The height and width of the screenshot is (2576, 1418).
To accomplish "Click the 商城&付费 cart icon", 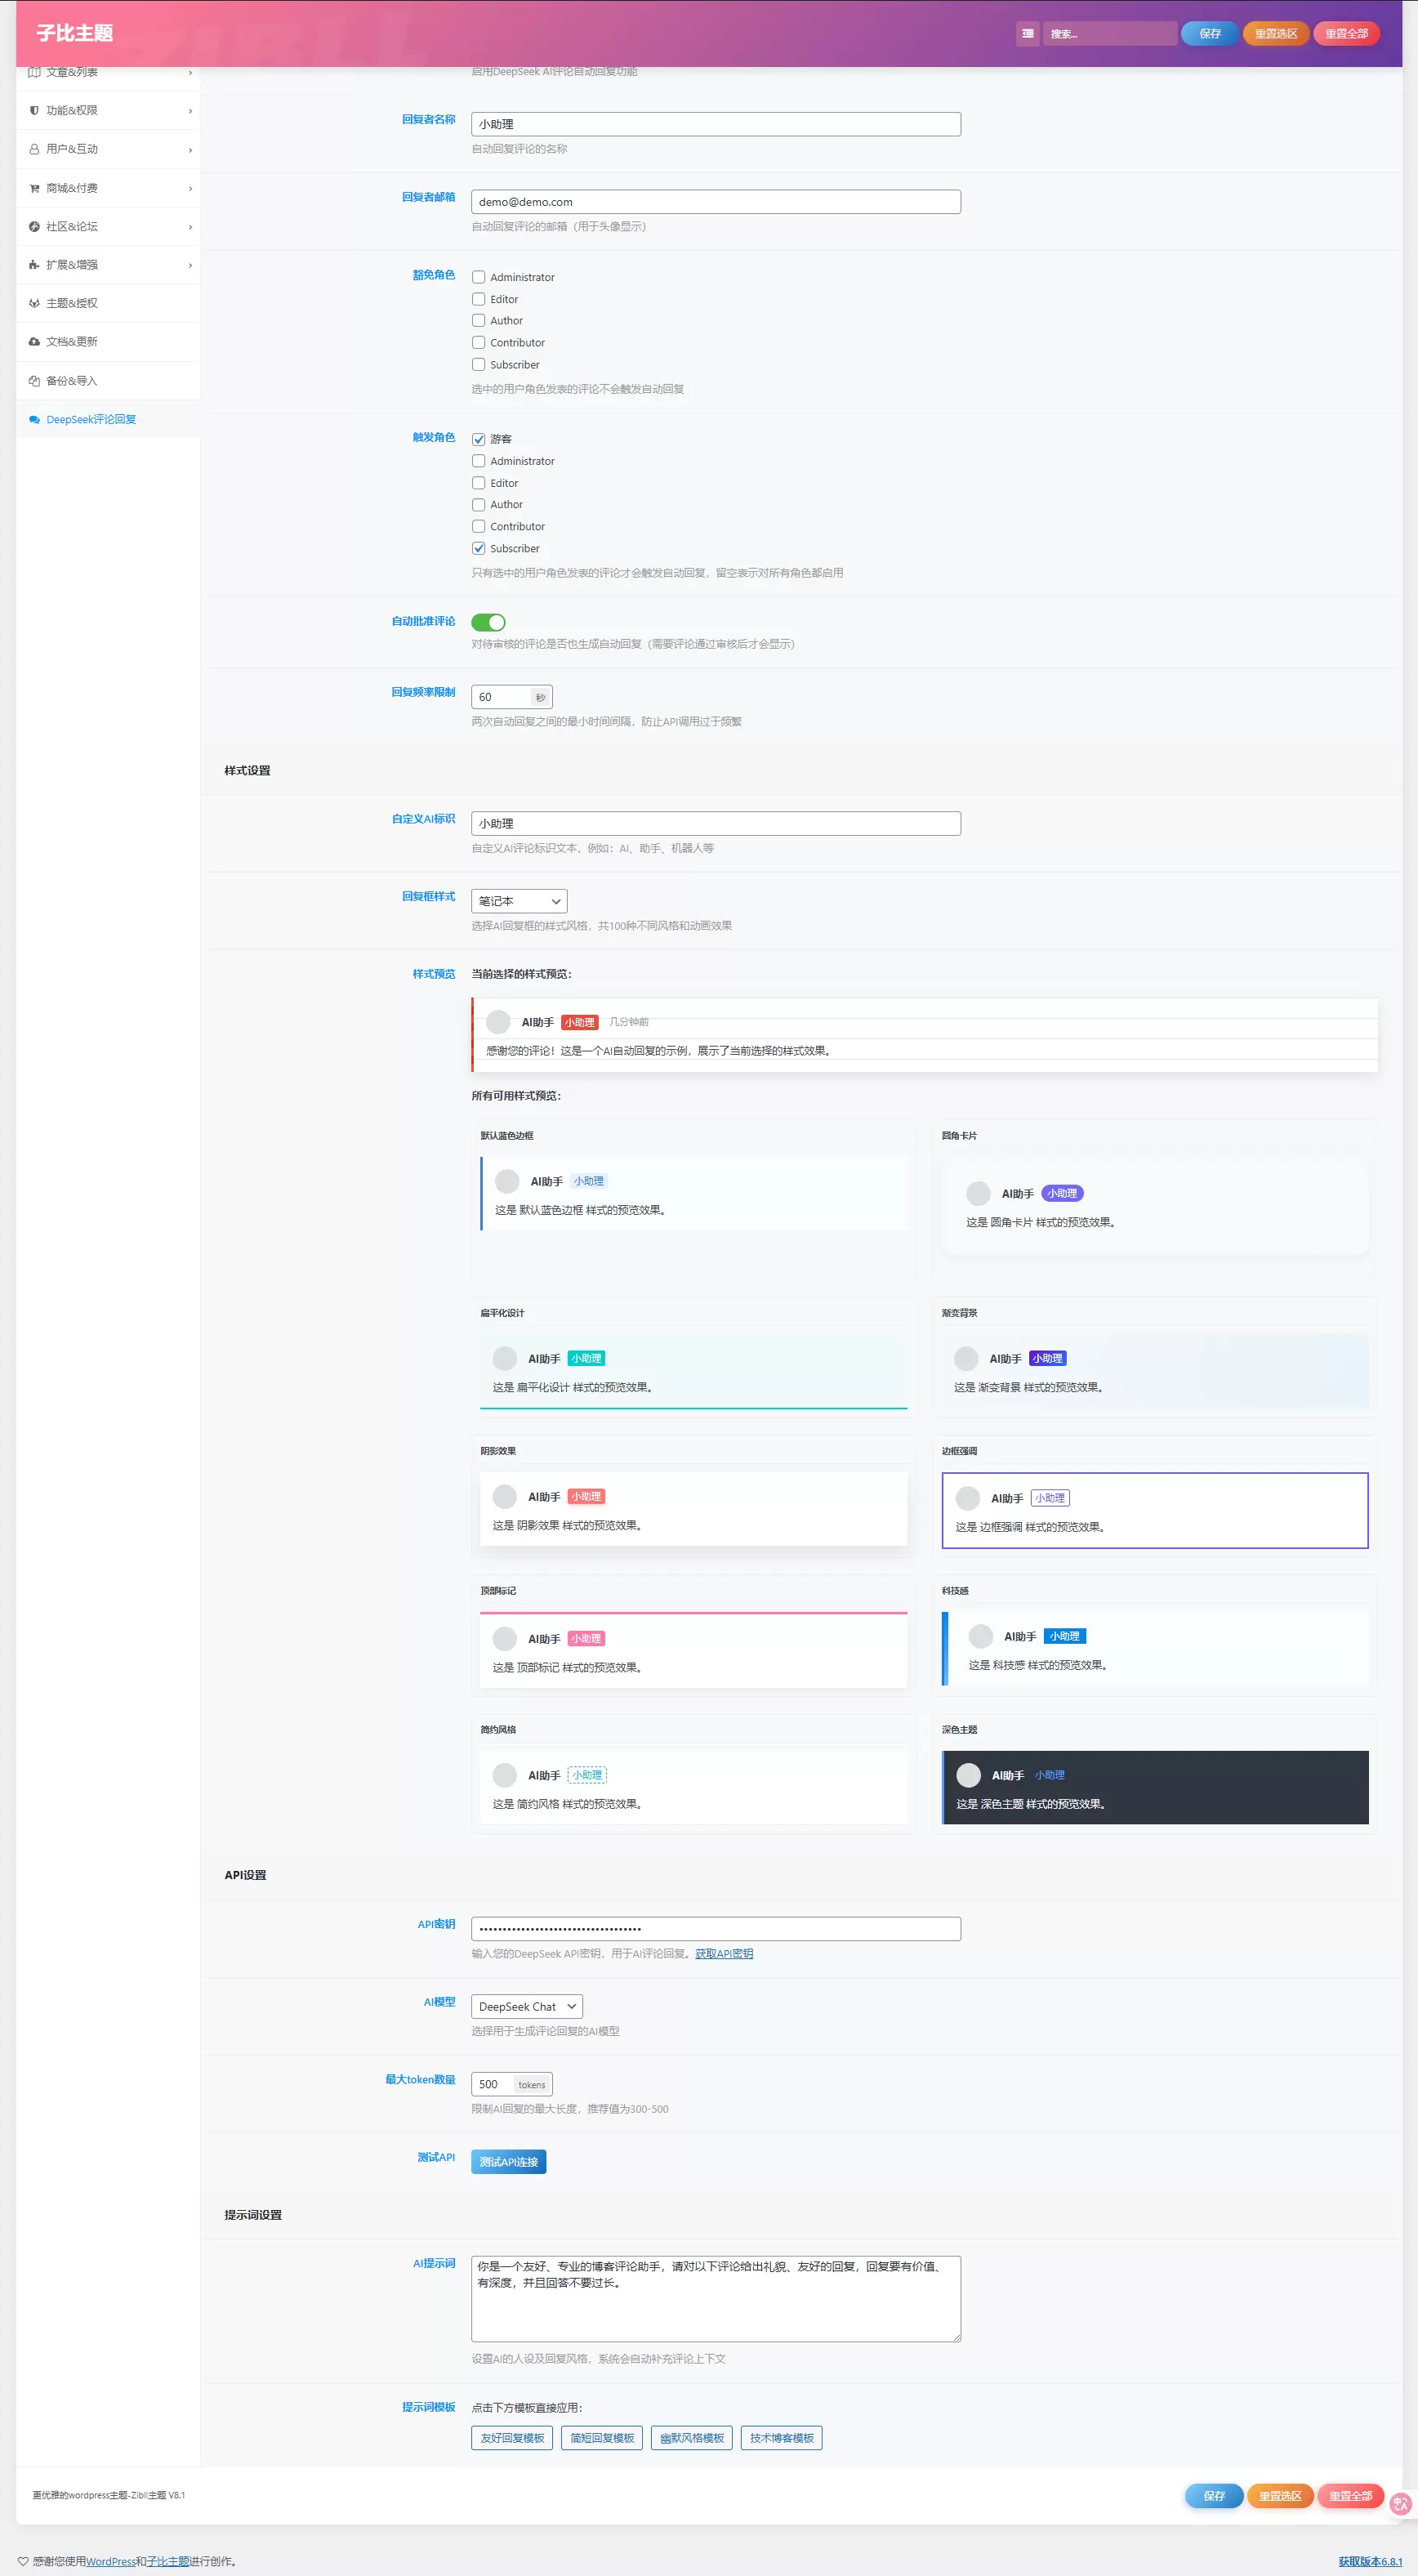I will 34,188.
